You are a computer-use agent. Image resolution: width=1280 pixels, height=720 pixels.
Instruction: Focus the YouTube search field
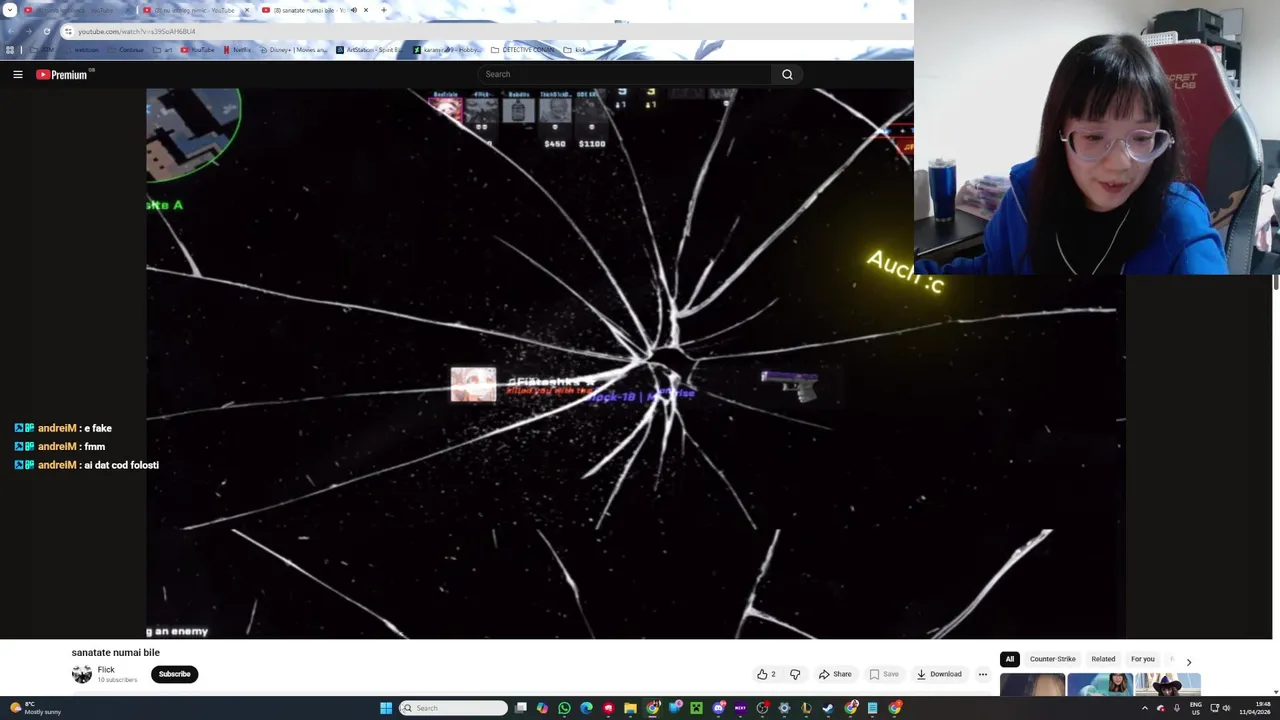pyautogui.click(x=624, y=74)
